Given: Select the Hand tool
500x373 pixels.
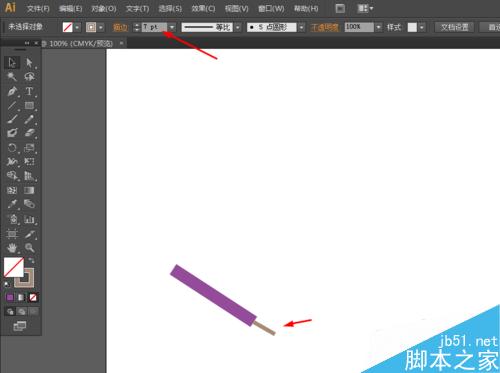Looking at the screenshot, I should pos(12,248).
